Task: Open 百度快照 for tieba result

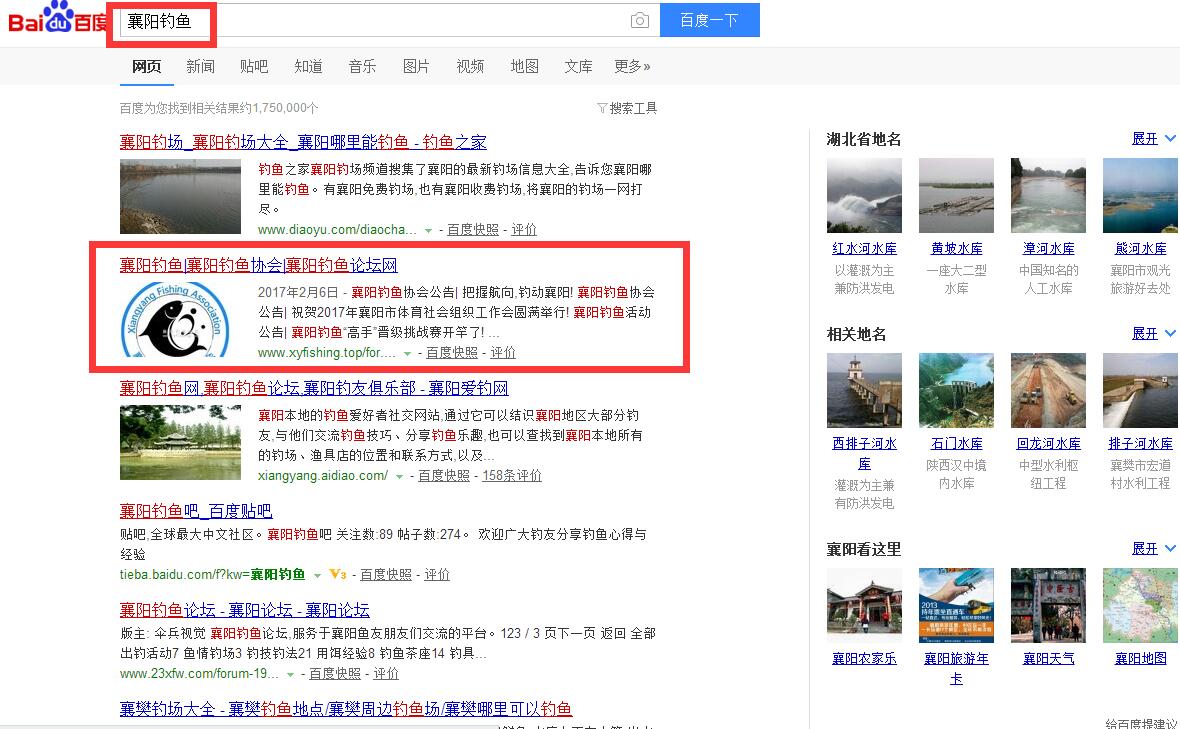Action: (386, 575)
